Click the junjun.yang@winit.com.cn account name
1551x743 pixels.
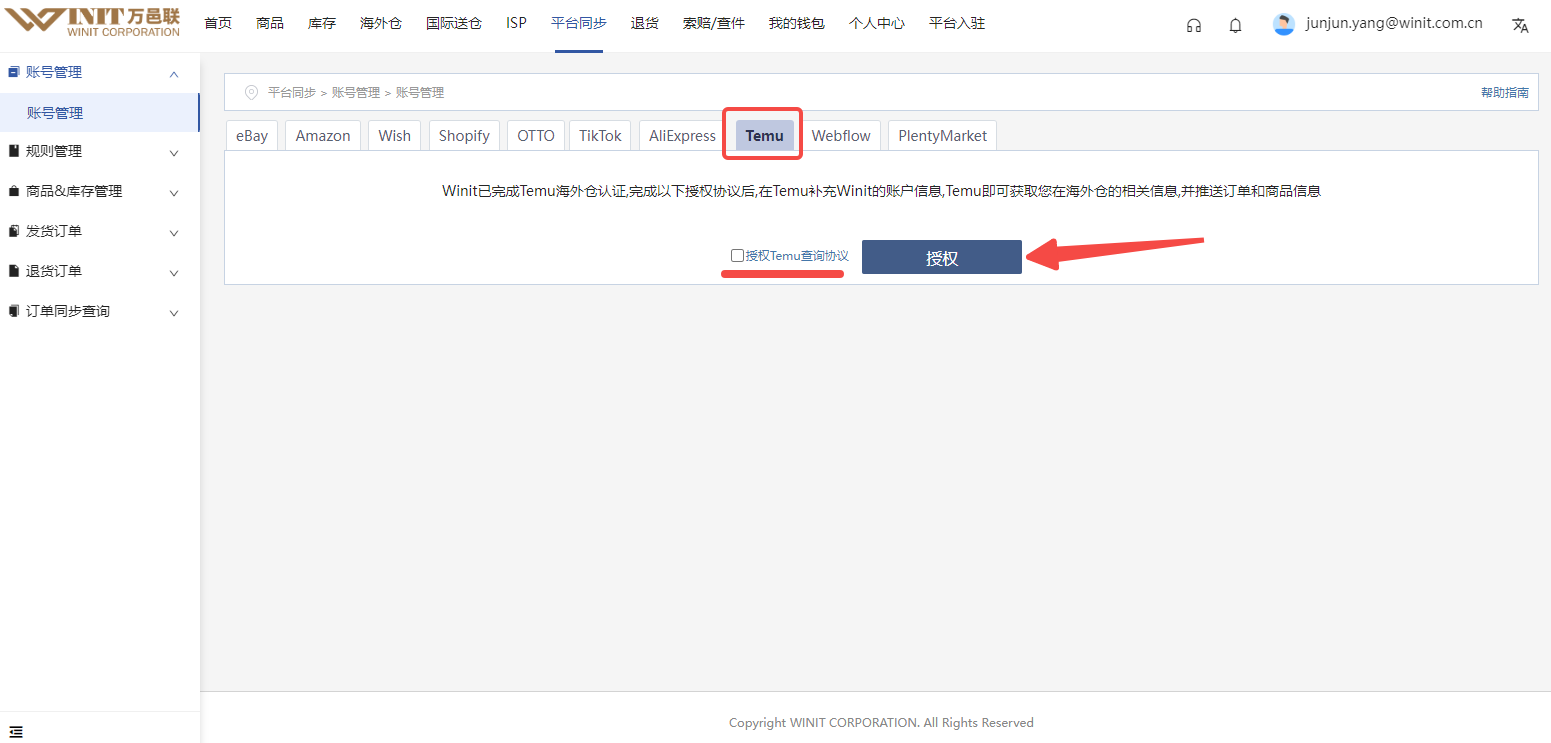(1394, 23)
